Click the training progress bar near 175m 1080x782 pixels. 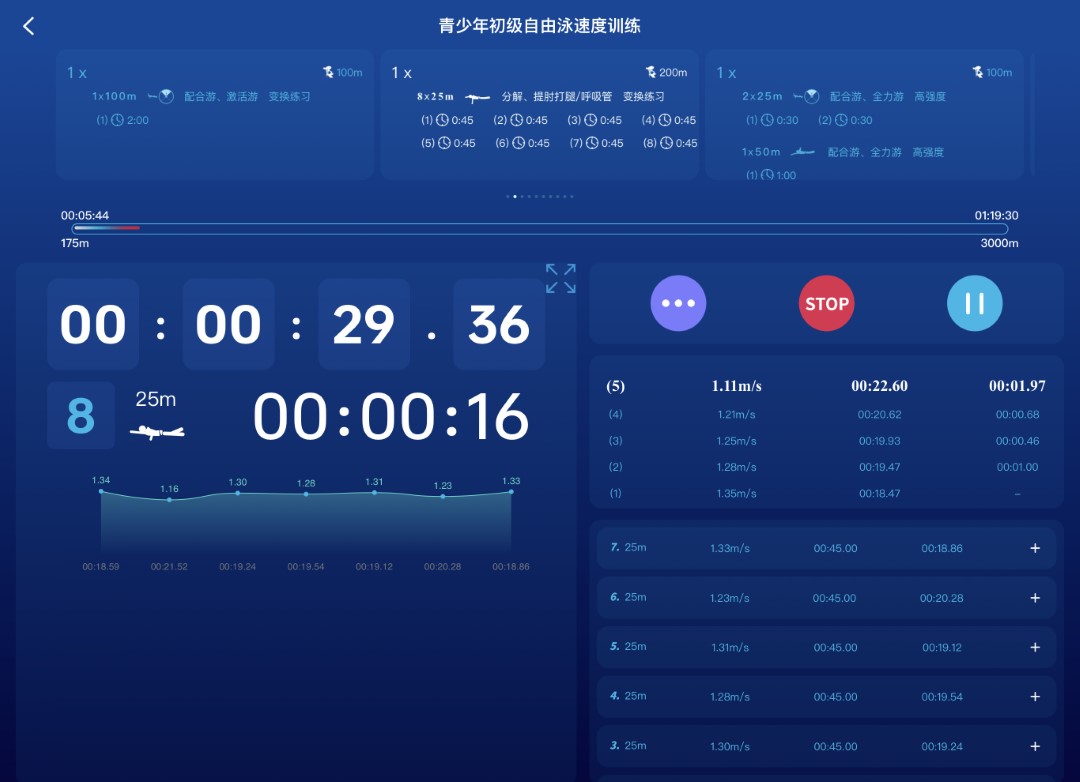click(x=110, y=228)
